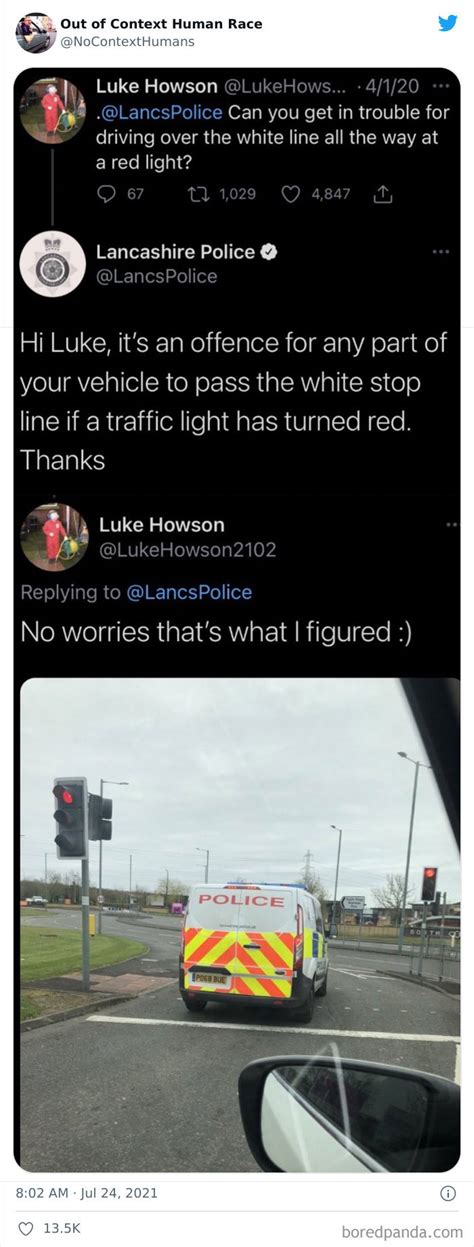
Task: Open Out of Context Human Race avatar
Action: [x=35, y=33]
